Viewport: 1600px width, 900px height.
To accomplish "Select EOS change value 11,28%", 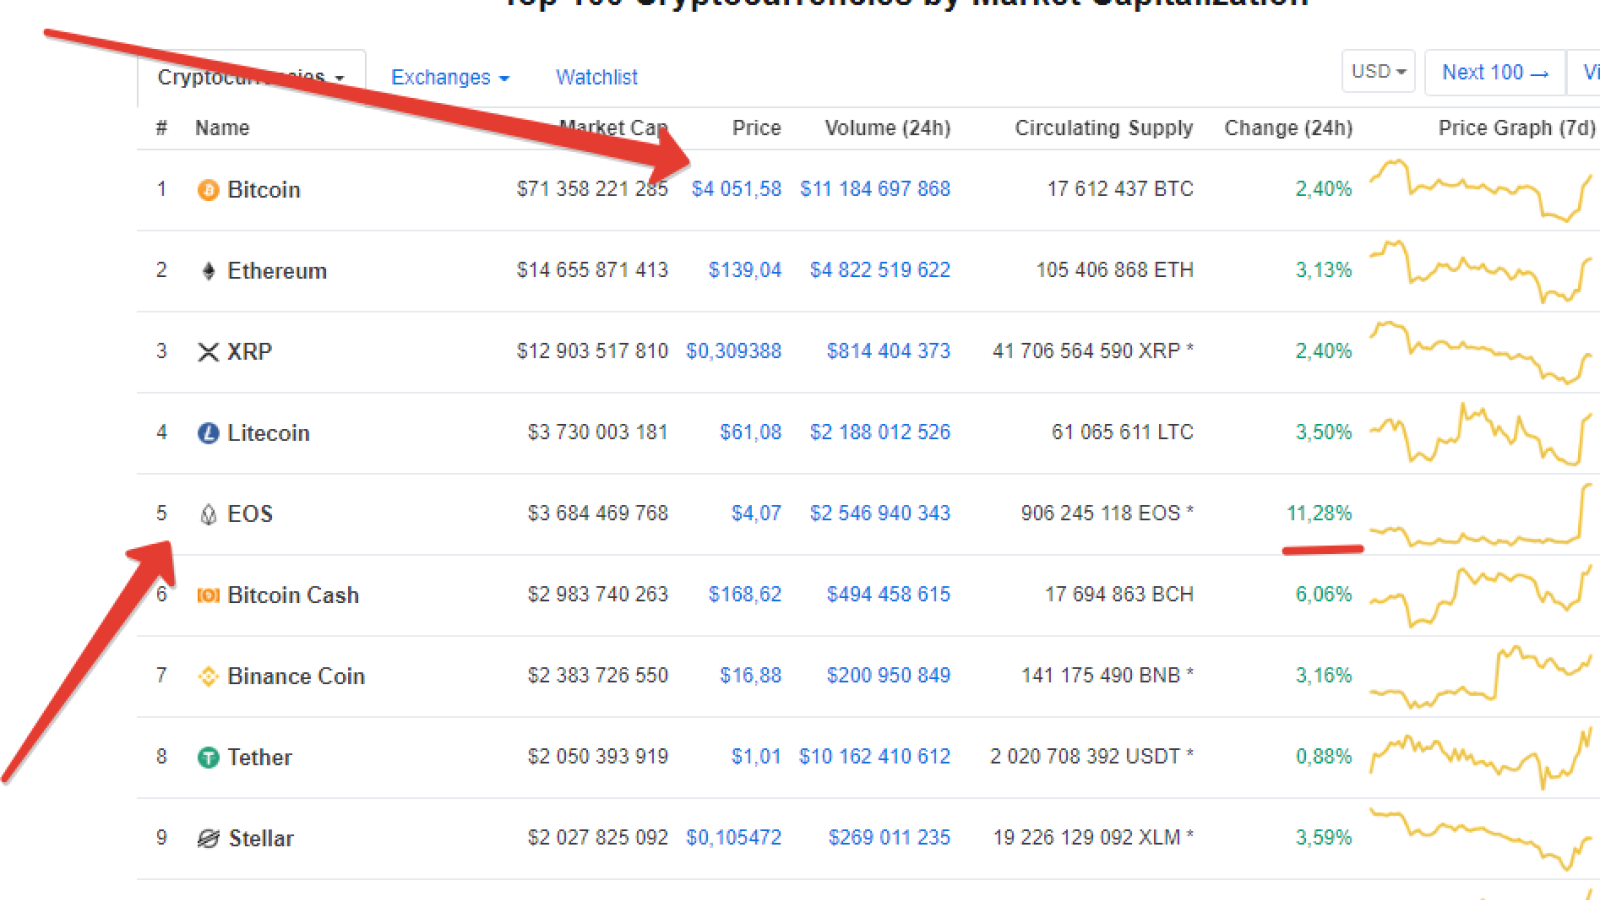I will point(1319,513).
